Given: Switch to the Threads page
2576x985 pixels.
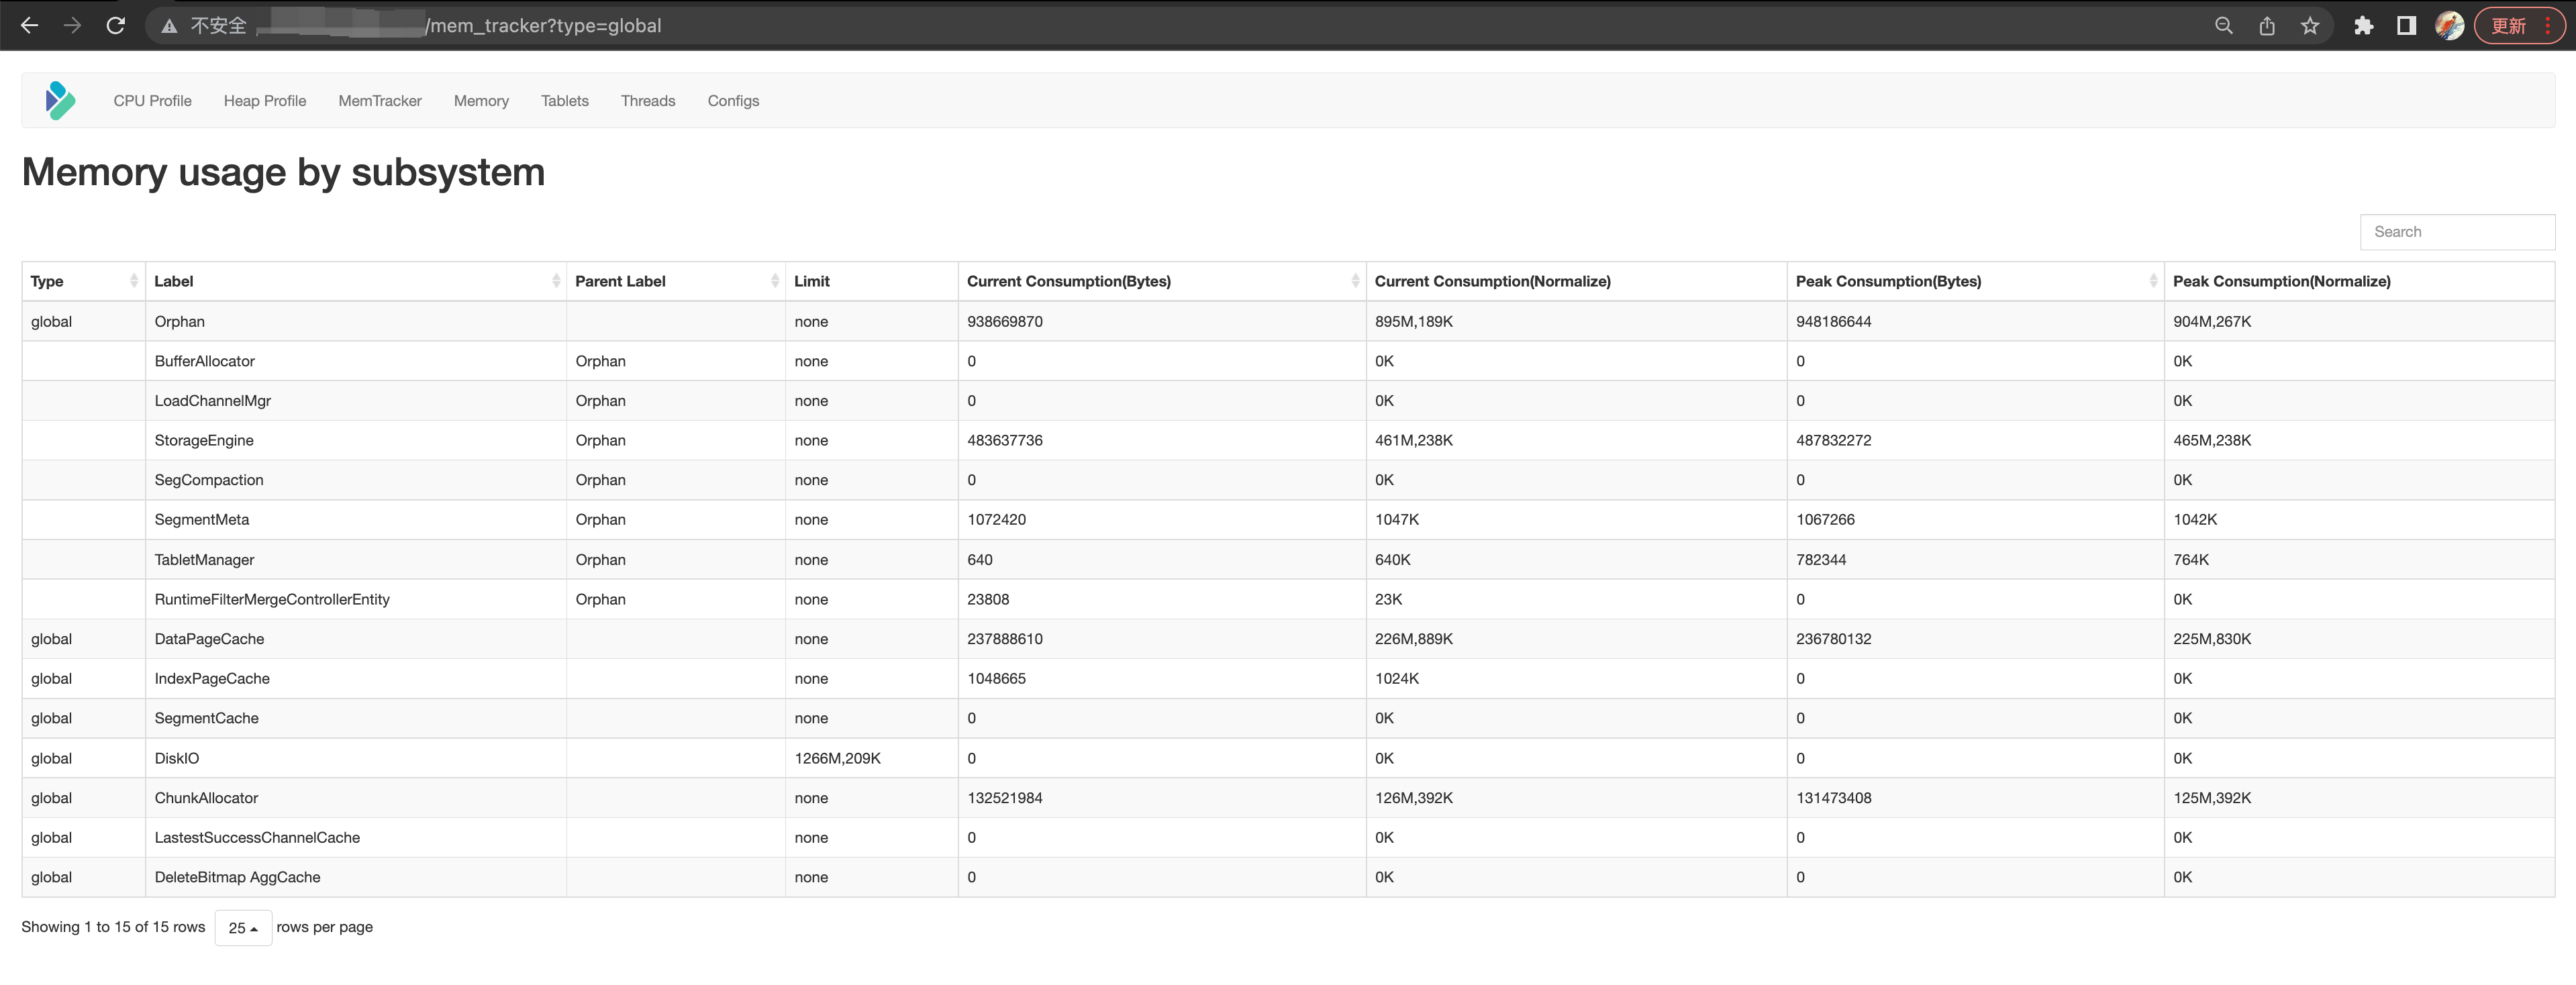Looking at the screenshot, I should tap(648, 100).
